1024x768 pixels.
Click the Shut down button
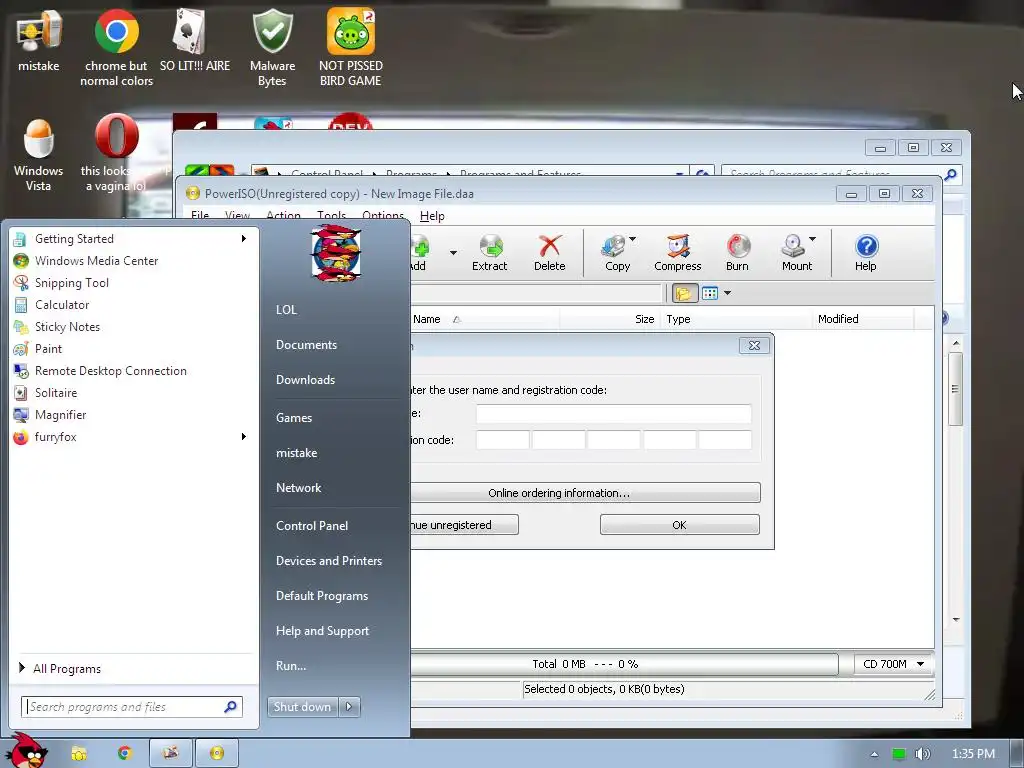pyautogui.click(x=302, y=707)
